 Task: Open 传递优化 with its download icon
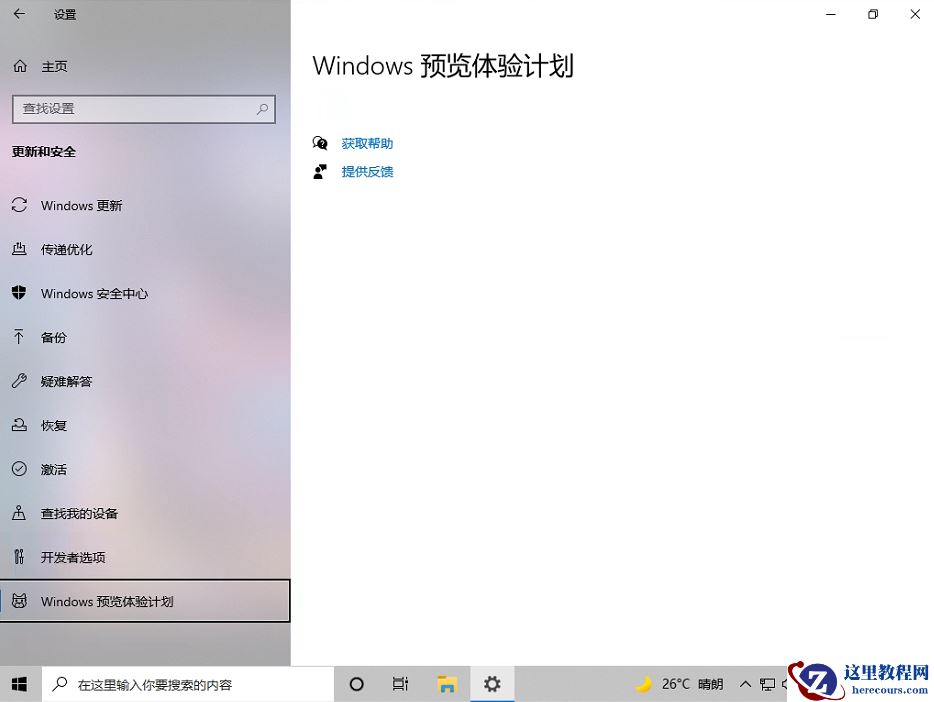(x=20, y=249)
